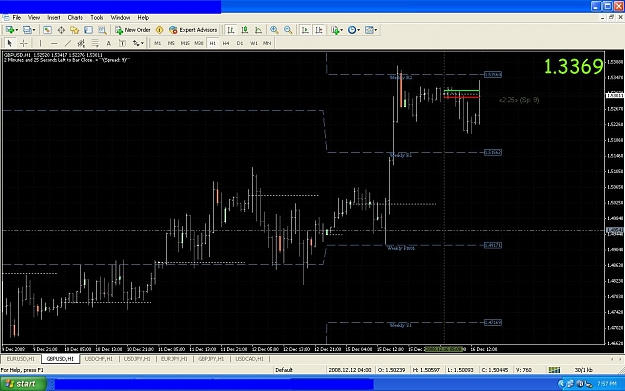625x391 pixels.
Task: Select the Text Label tool
Action: pos(122,43)
